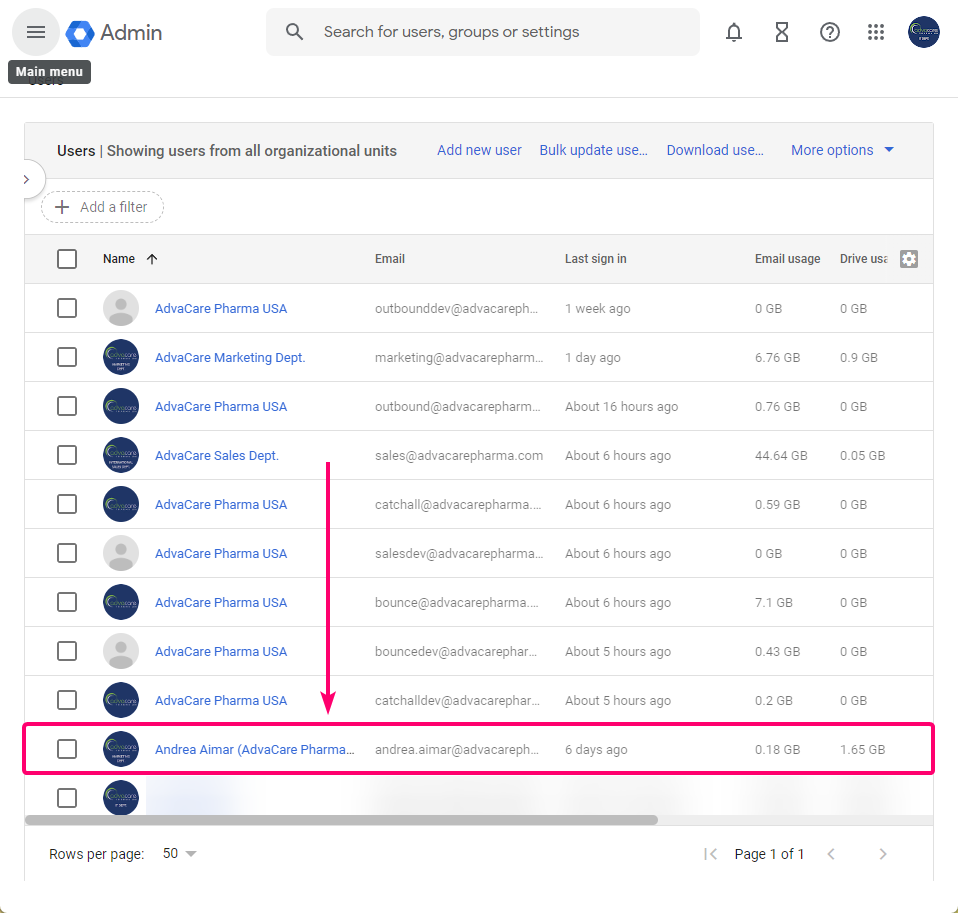Go to the previous page arrow

(x=831, y=854)
